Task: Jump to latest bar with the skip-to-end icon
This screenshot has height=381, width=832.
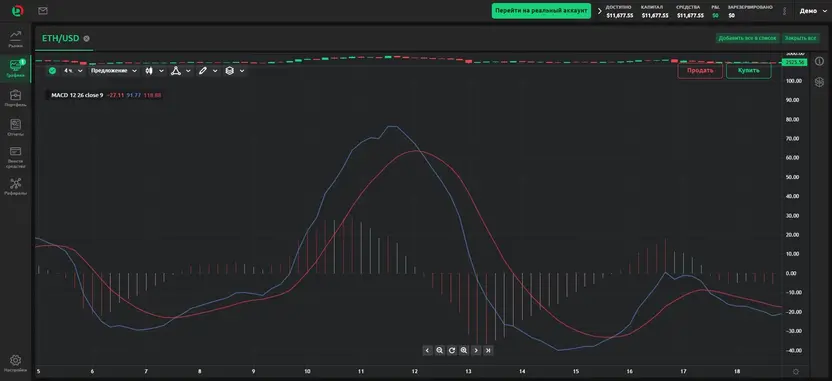Action: tap(488, 350)
